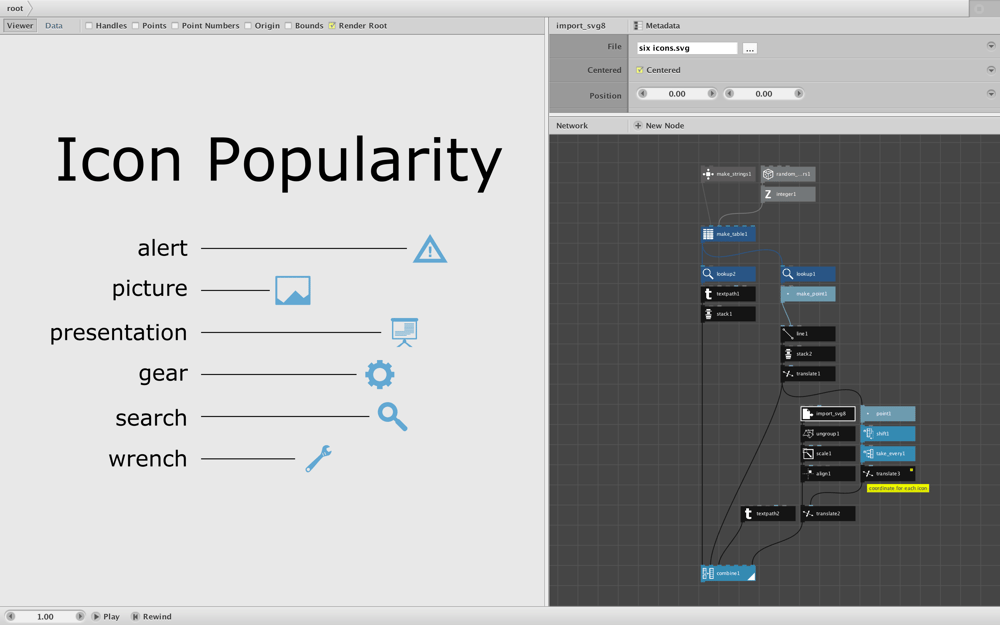Screen dimensions: 1000x625
Task: Start animation with the Play button
Action: coord(106,617)
